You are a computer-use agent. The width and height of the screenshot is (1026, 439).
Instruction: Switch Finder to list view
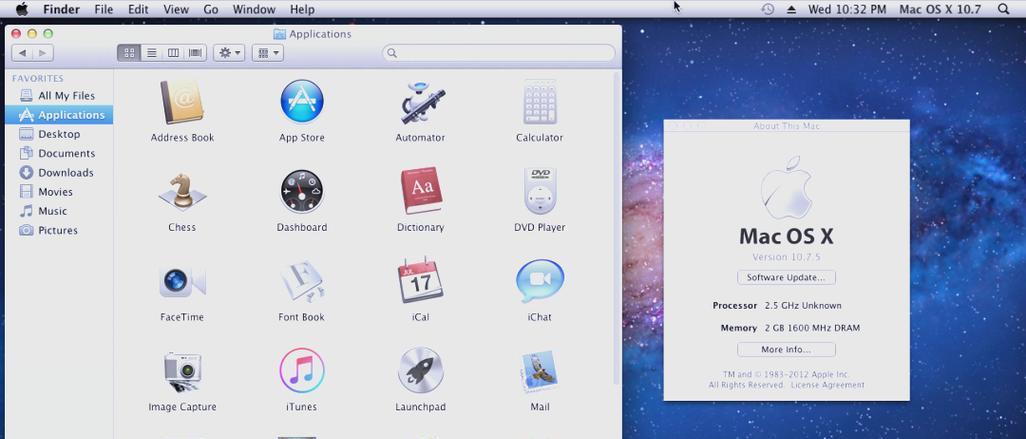(x=151, y=53)
